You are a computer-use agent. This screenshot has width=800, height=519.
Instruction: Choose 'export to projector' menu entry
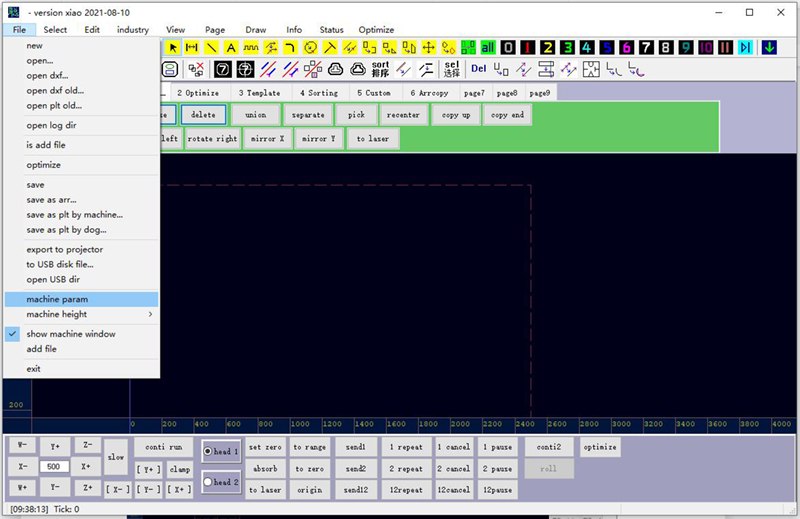(82, 250)
